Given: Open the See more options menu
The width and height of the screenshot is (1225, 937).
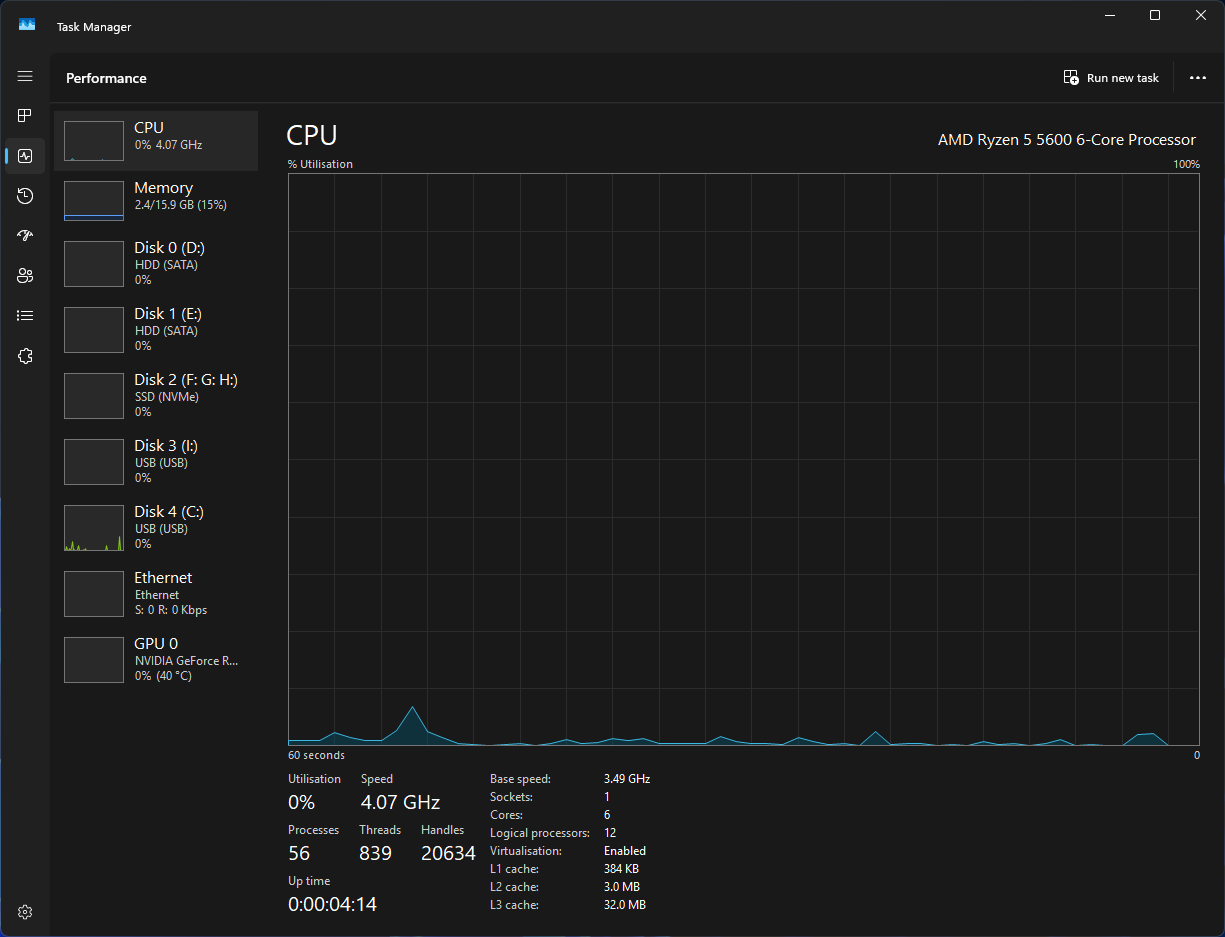Looking at the screenshot, I should pyautogui.click(x=1197, y=77).
